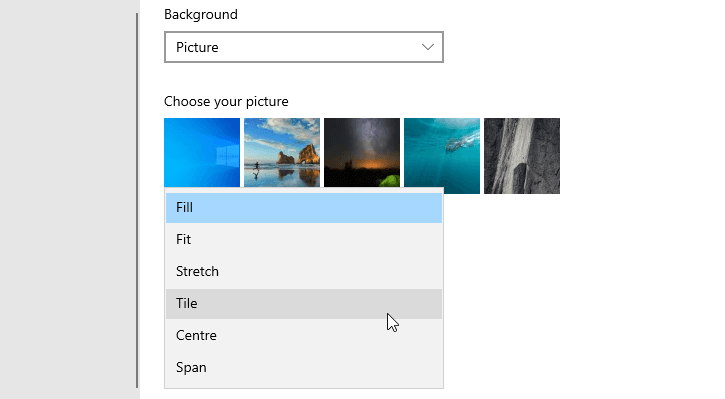Click the chevron arrow in Background dropdown
Image resolution: width=725 pixels, height=399 pixels.
[428, 47]
